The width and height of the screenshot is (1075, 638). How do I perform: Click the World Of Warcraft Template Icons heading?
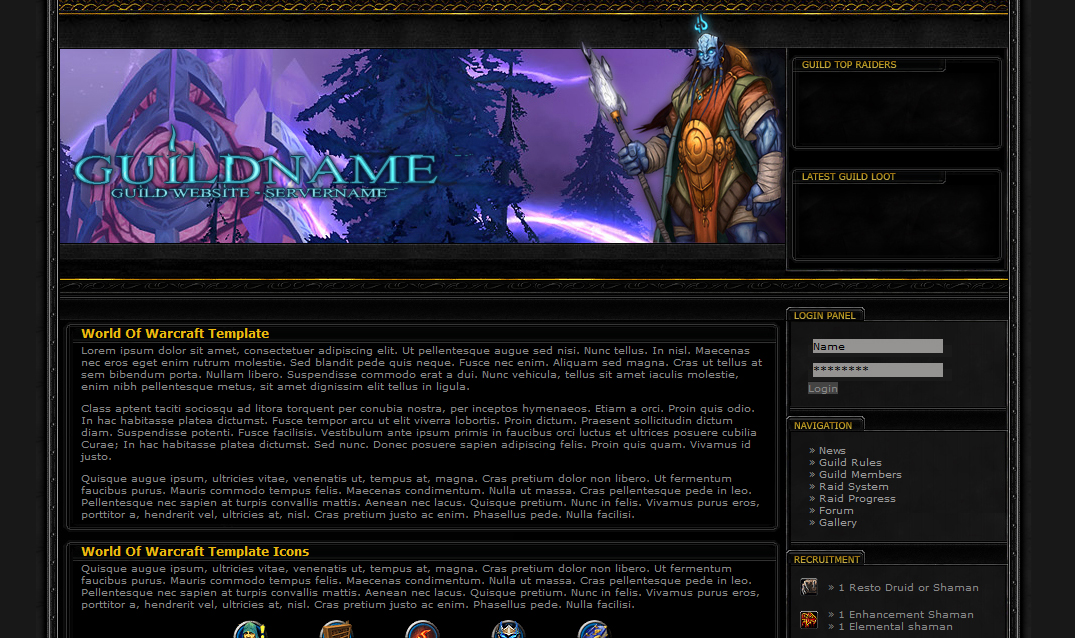coord(195,552)
